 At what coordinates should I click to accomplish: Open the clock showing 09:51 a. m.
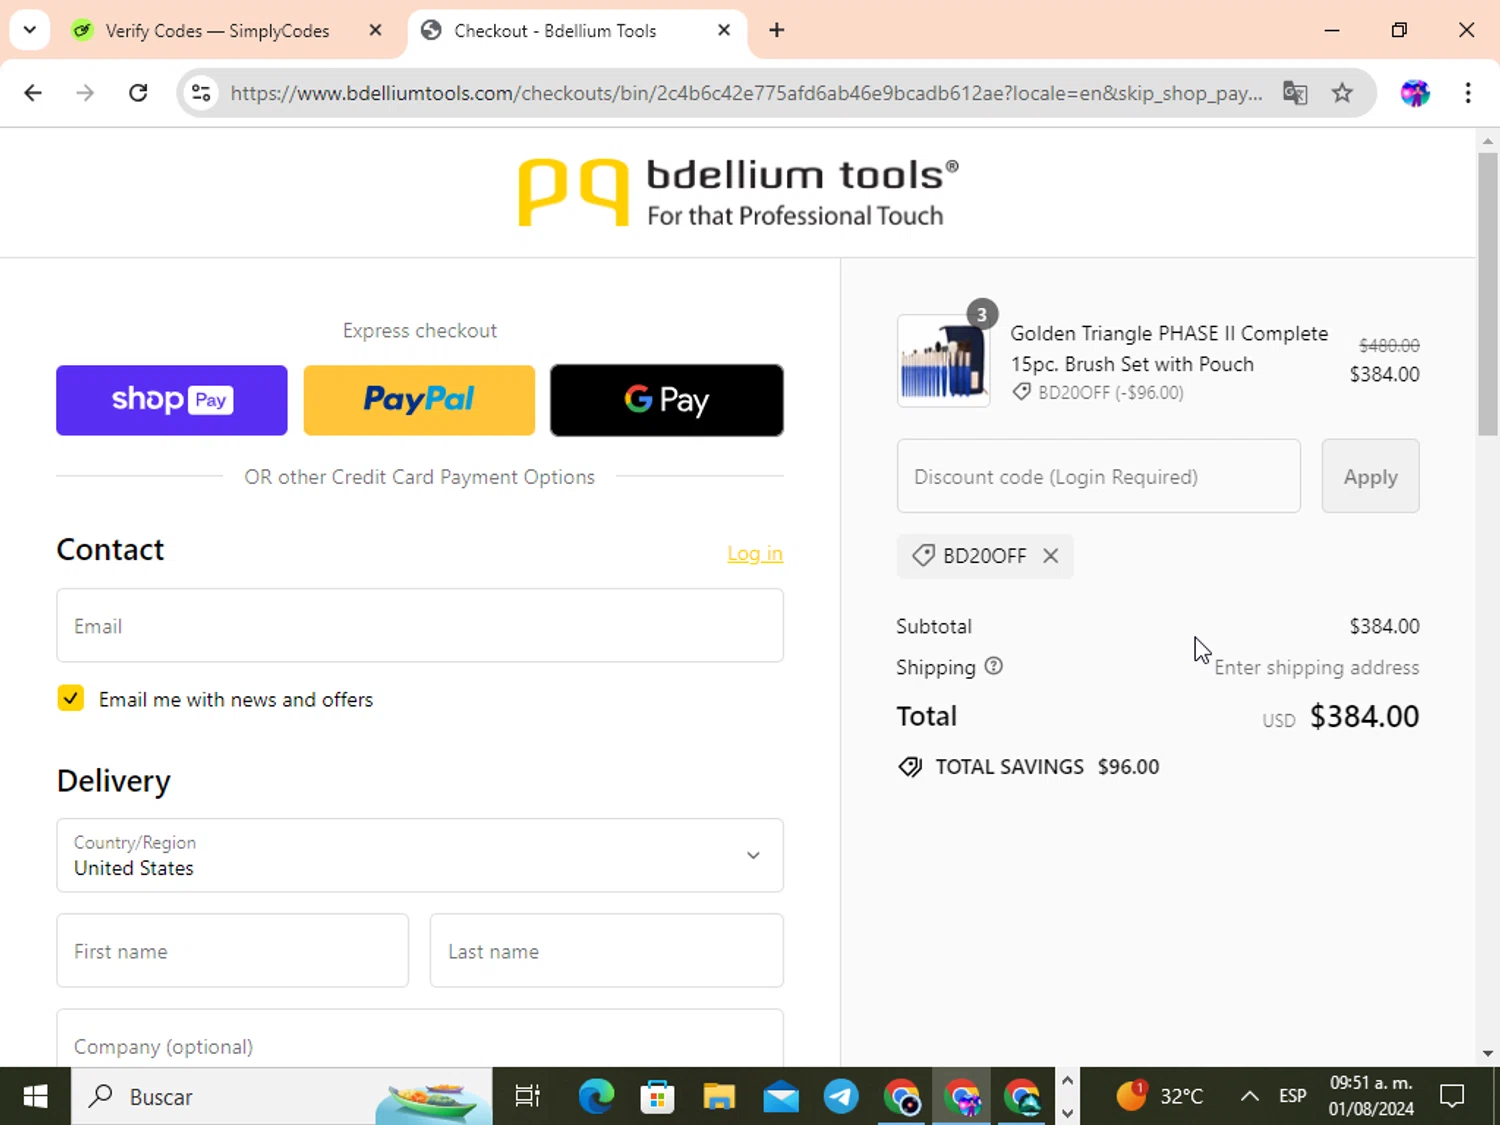1371,1096
